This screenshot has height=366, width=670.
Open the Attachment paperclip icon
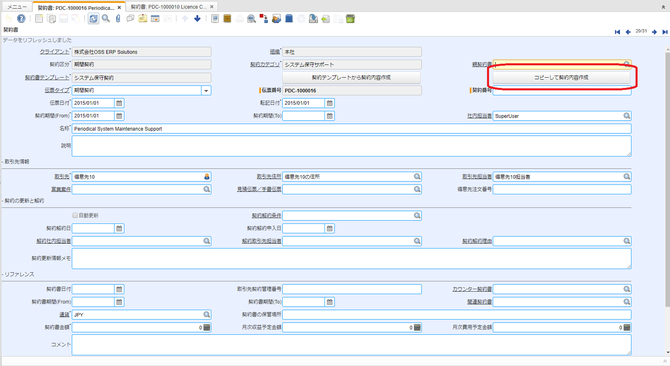point(118,18)
